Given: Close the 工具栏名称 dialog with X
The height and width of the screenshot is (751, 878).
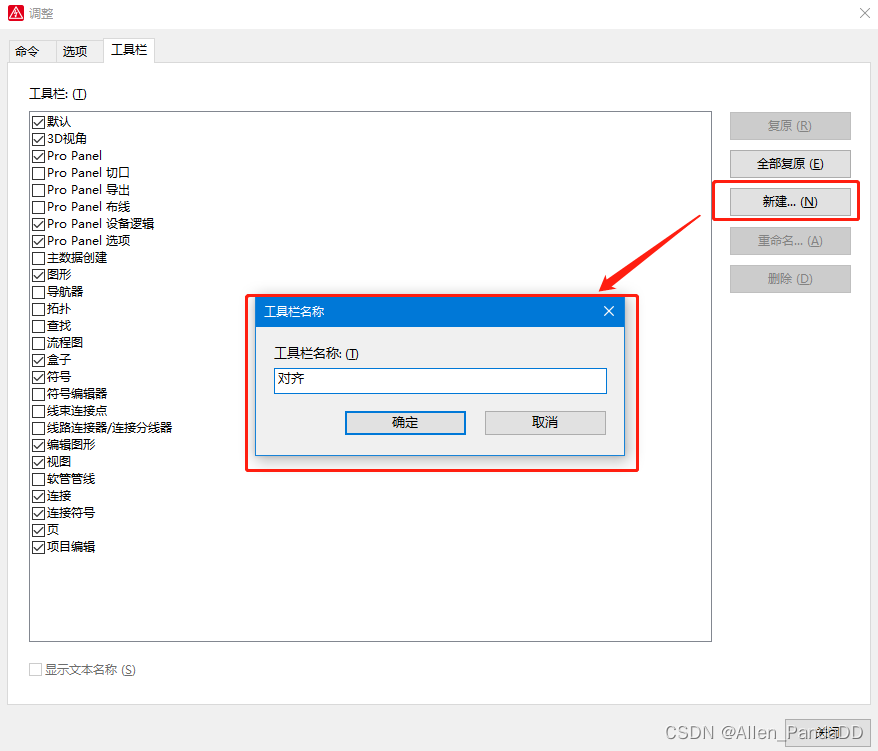Looking at the screenshot, I should coord(609,311).
